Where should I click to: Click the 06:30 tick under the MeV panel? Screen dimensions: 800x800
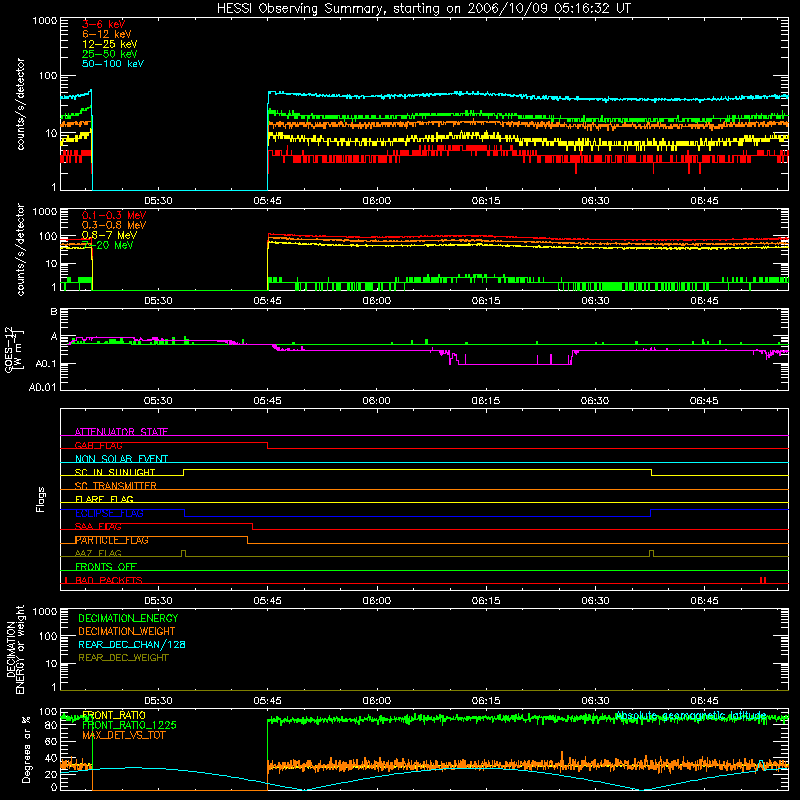tap(595, 301)
